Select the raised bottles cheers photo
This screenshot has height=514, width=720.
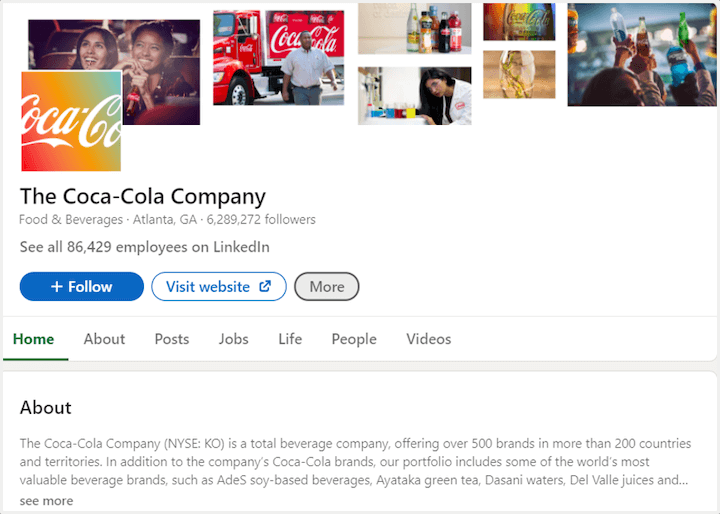click(x=641, y=54)
